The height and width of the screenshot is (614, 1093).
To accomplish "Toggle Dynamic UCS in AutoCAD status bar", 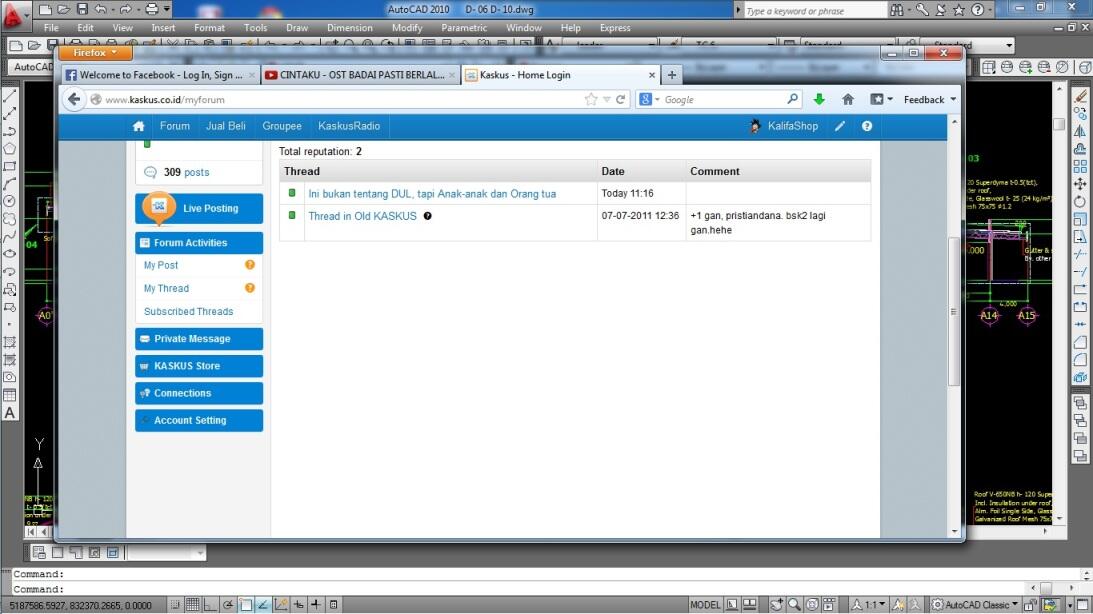I will pyautogui.click(x=281, y=605).
